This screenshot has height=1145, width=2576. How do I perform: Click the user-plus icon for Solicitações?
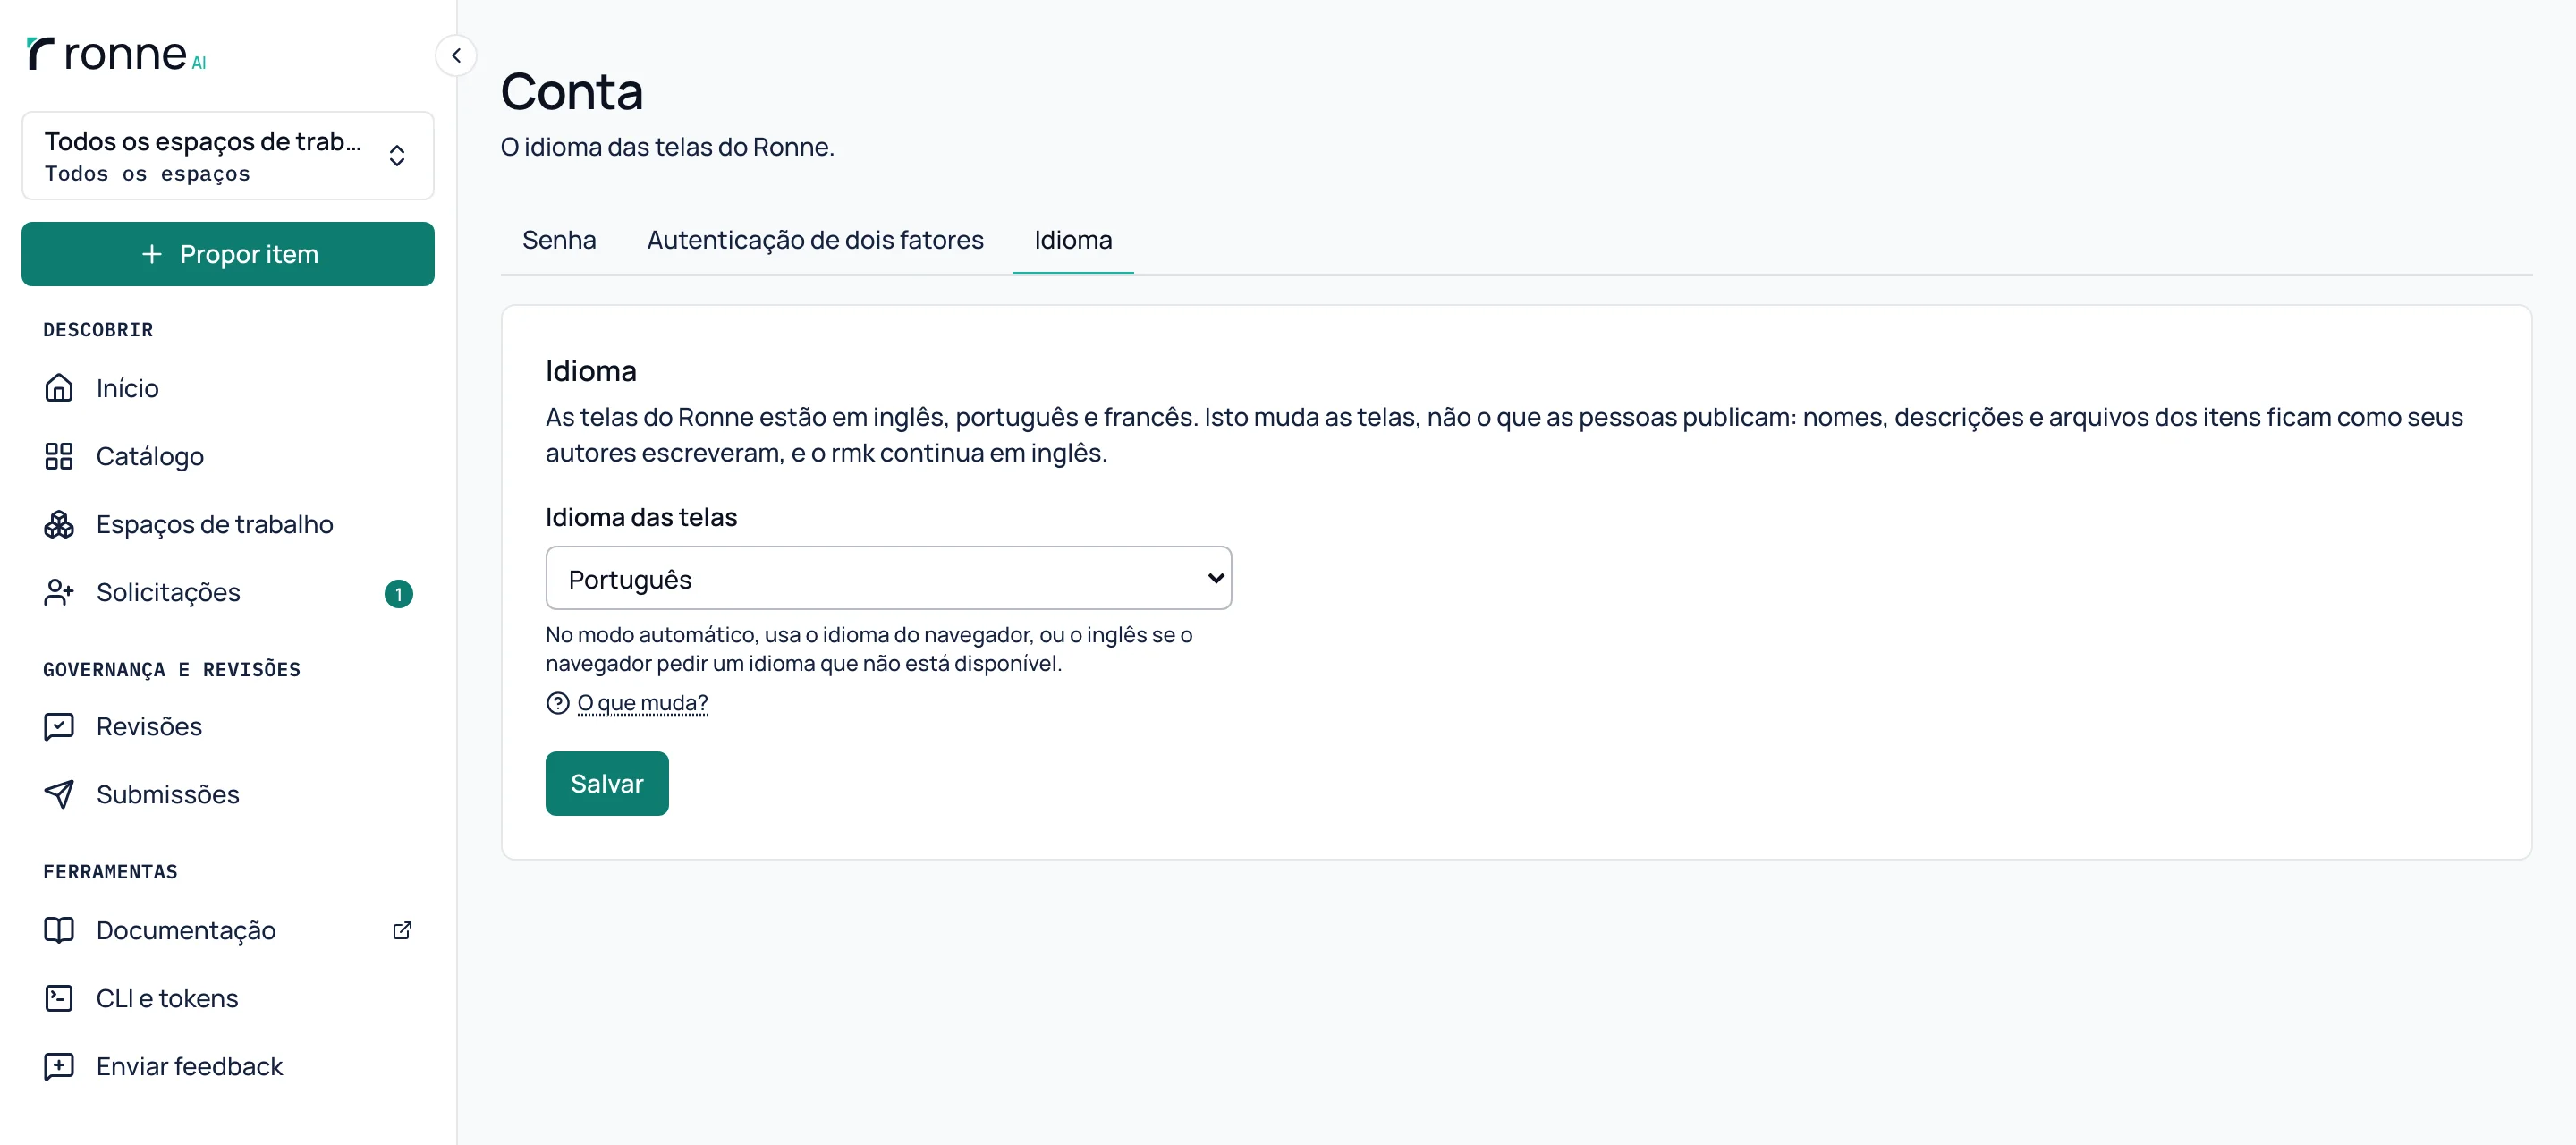pyautogui.click(x=59, y=592)
